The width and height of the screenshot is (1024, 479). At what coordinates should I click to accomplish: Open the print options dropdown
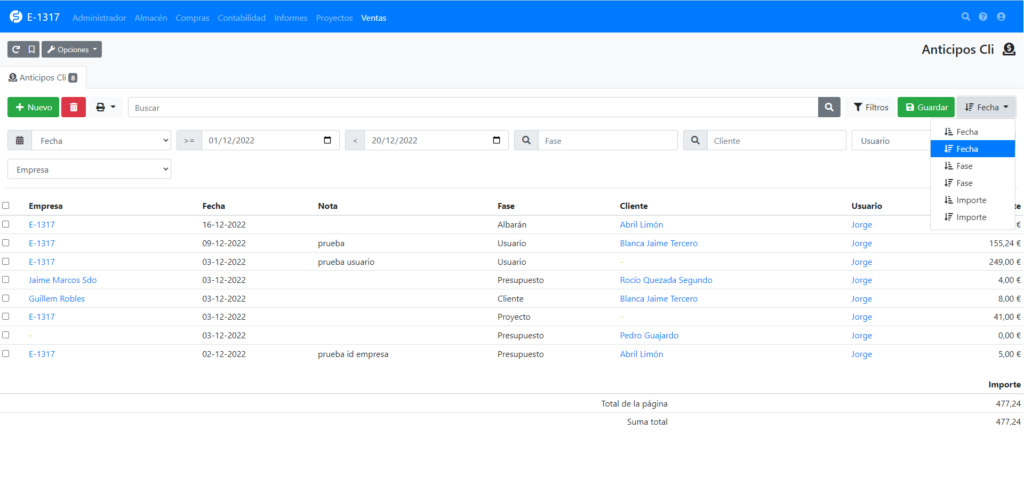[x=105, y=107]
